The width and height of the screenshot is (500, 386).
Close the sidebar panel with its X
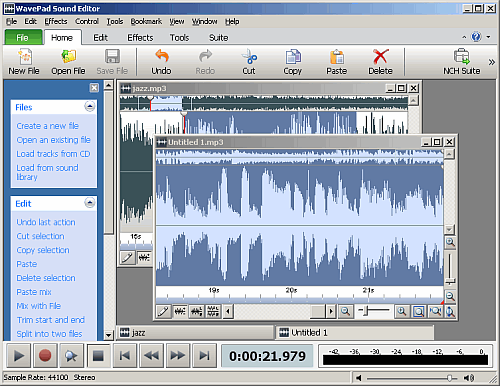[x=94, y=88]
